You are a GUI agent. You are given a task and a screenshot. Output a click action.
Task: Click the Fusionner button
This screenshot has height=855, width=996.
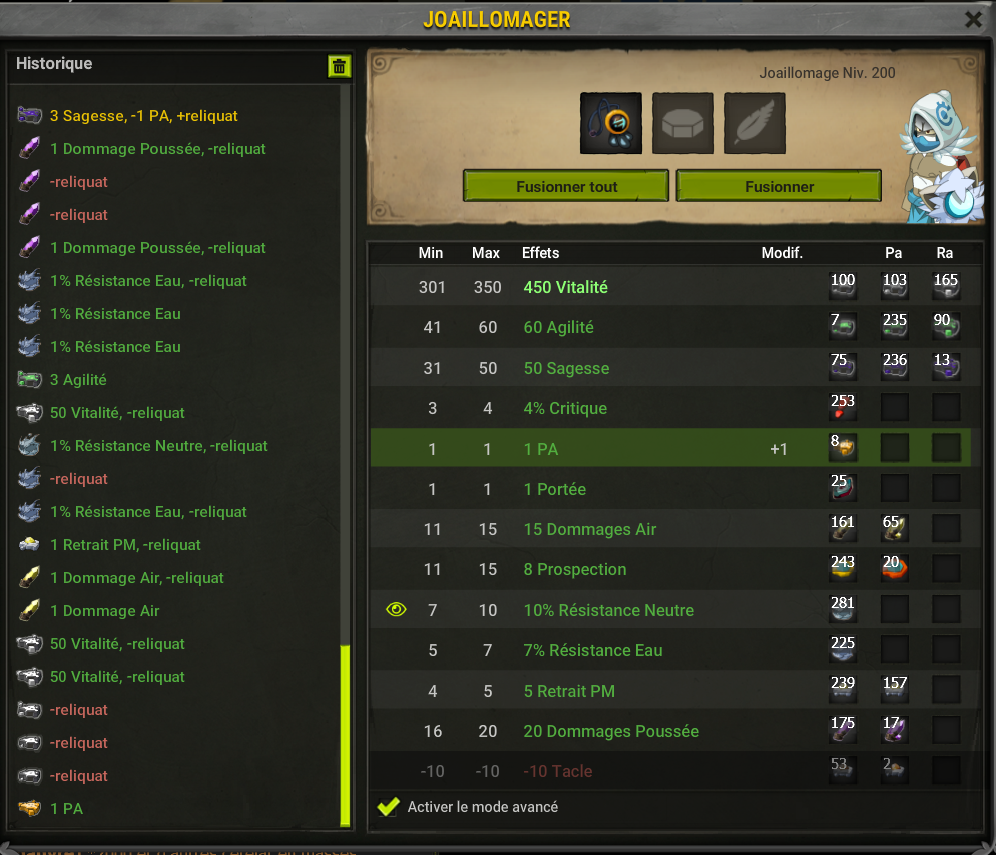click(x=779, y=186)
